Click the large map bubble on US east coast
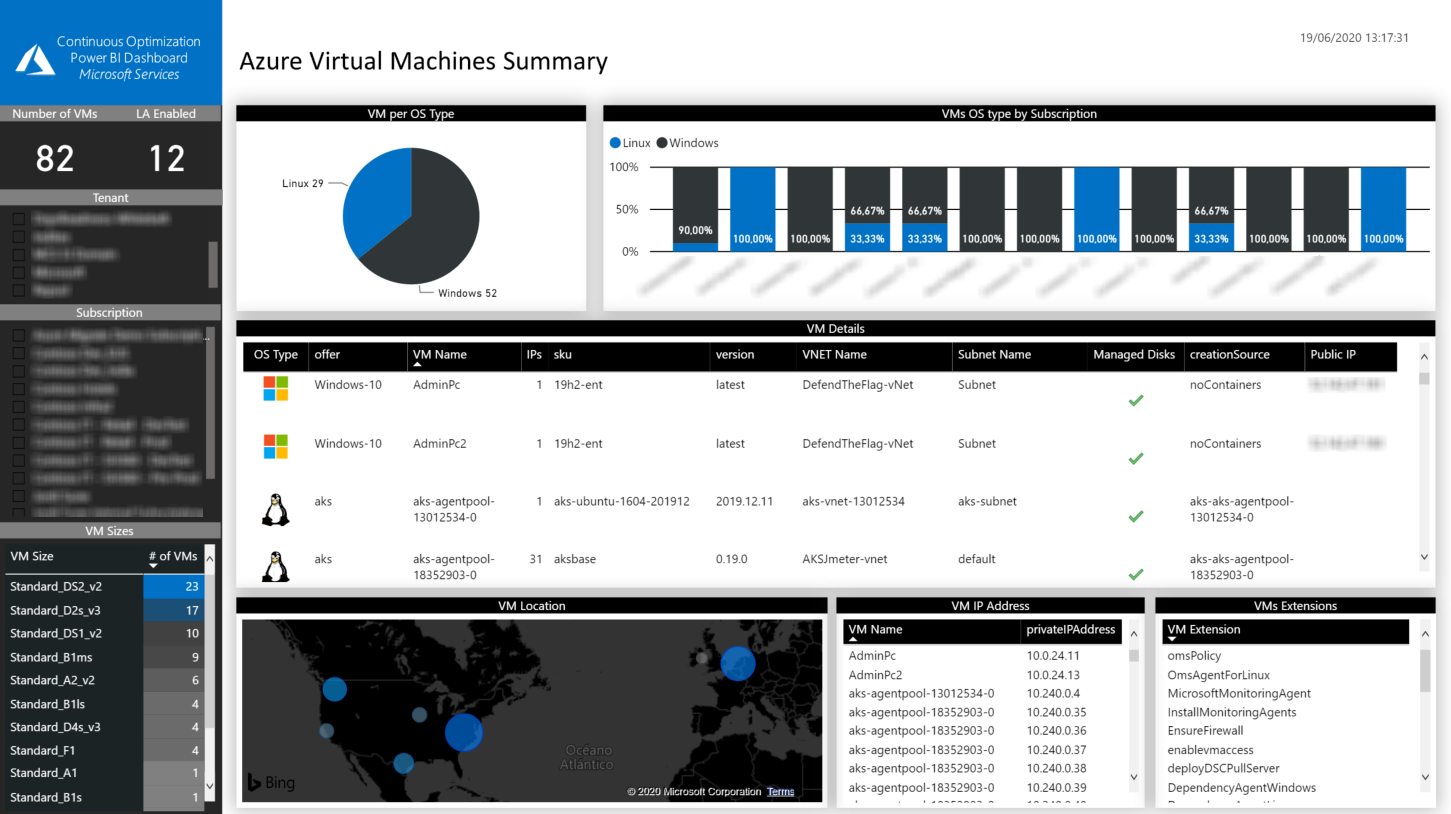 (463, 733)
